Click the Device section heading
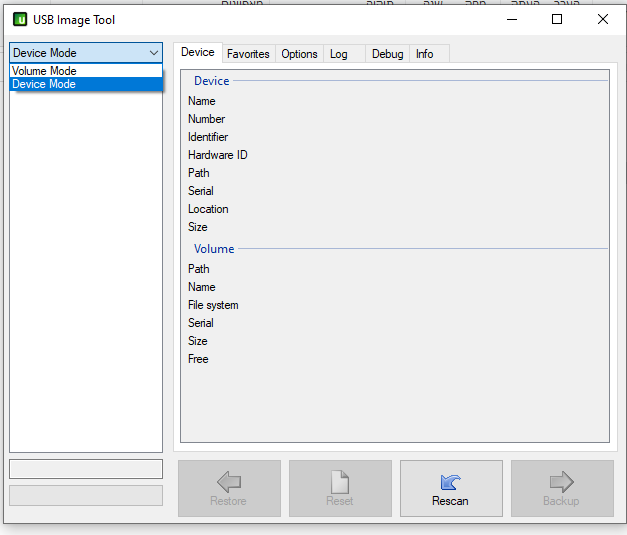 coord(212,81)
